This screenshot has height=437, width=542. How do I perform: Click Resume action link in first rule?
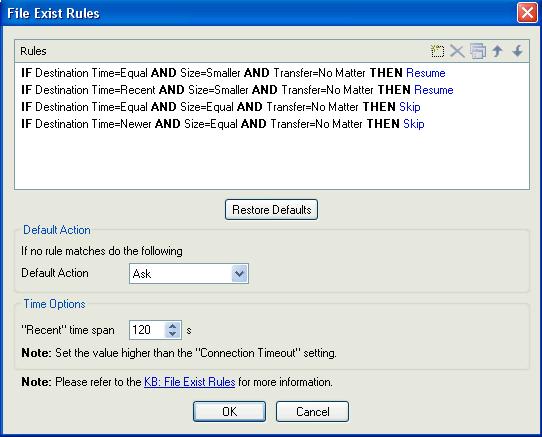[x=426, y=73]
